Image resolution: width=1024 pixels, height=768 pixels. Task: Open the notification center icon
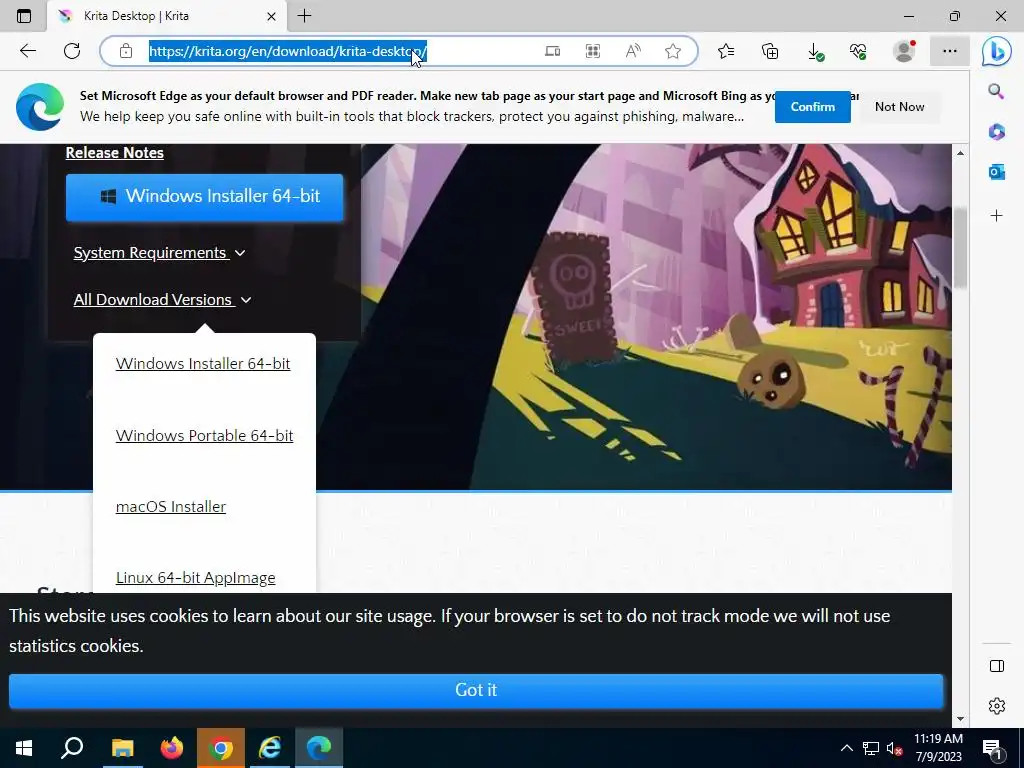point(993,749)
